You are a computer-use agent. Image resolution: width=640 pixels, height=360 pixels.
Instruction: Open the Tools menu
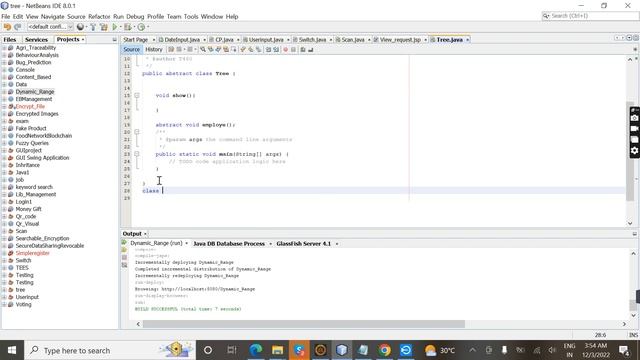pyautogui.click(x=191, y=17)
